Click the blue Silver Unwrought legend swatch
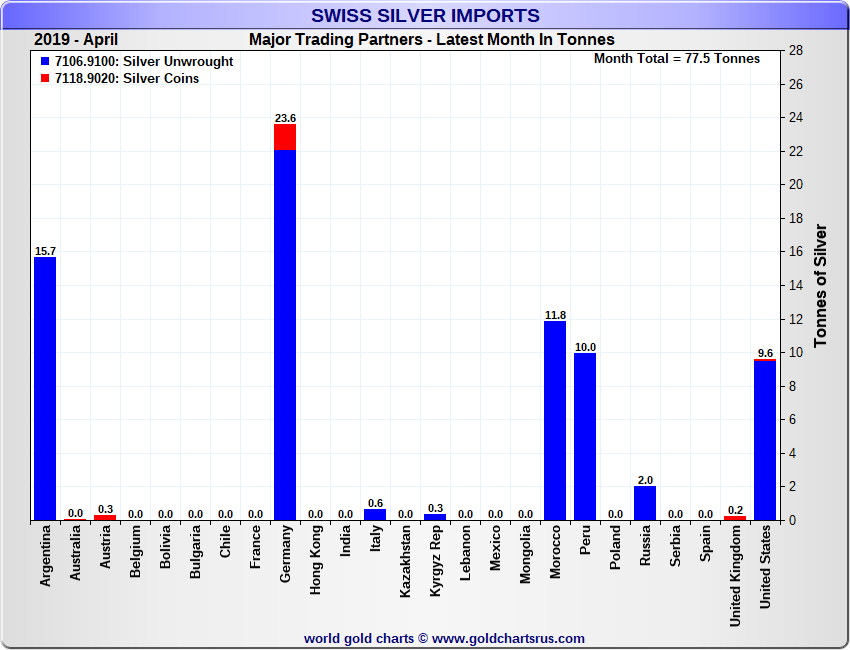Viewport: 850px width, 650px height. [x=45, y=62]
